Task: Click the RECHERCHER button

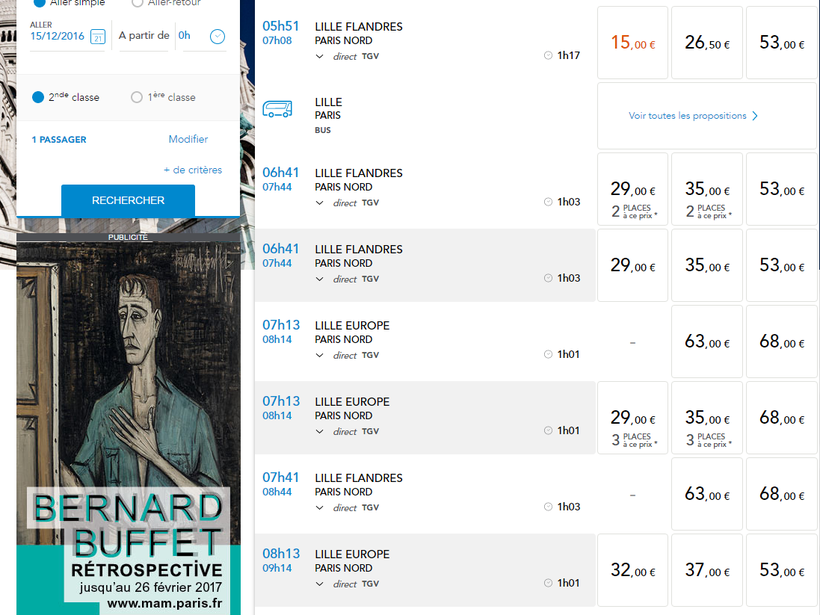Action: click(x=128, y=200)
